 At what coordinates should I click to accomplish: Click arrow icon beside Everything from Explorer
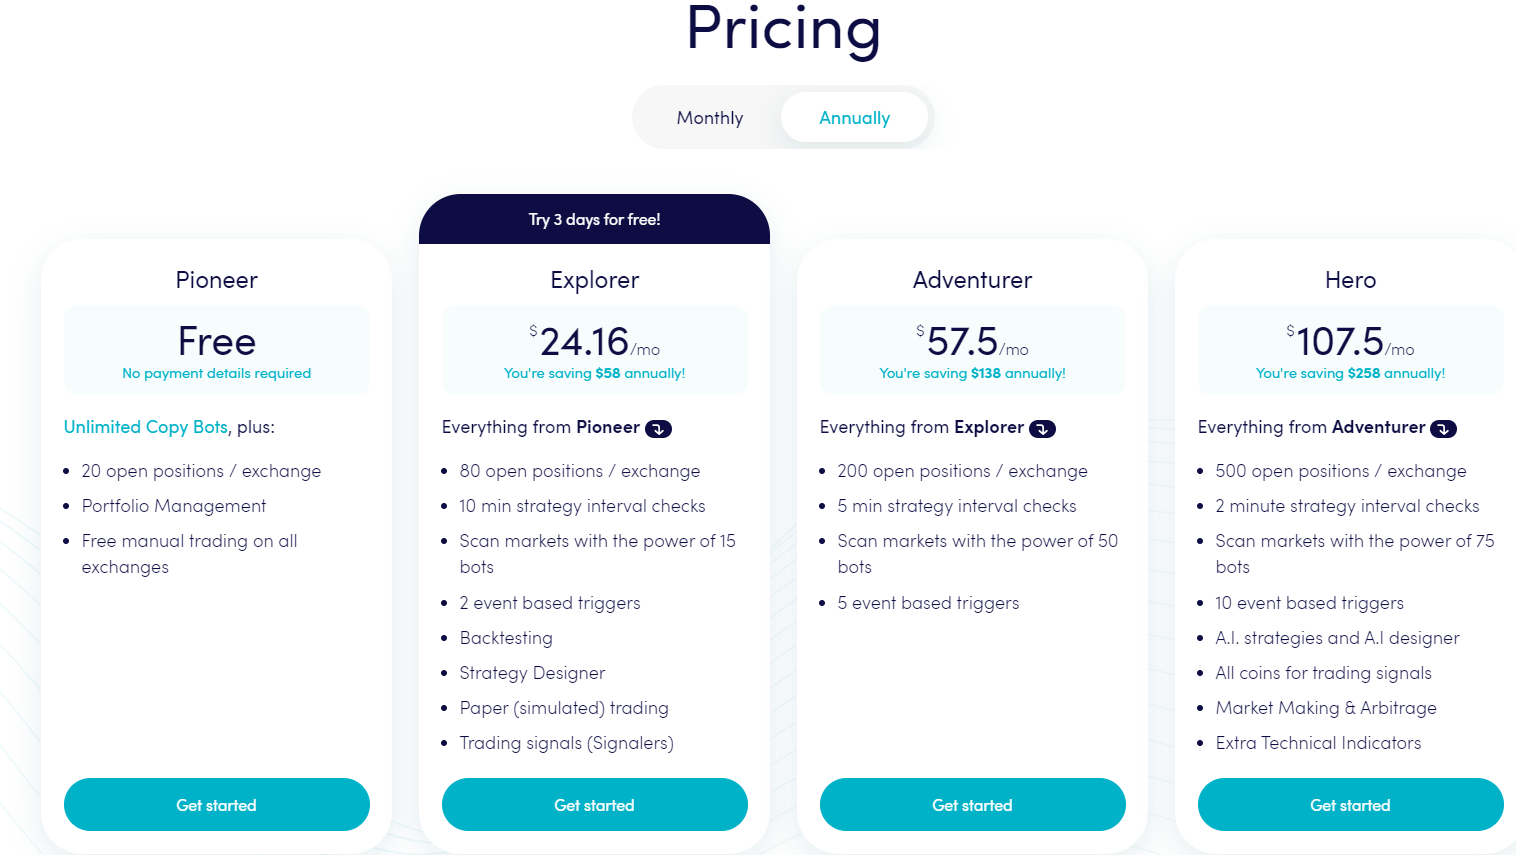pyautogui.click(x=1042, y=429)
